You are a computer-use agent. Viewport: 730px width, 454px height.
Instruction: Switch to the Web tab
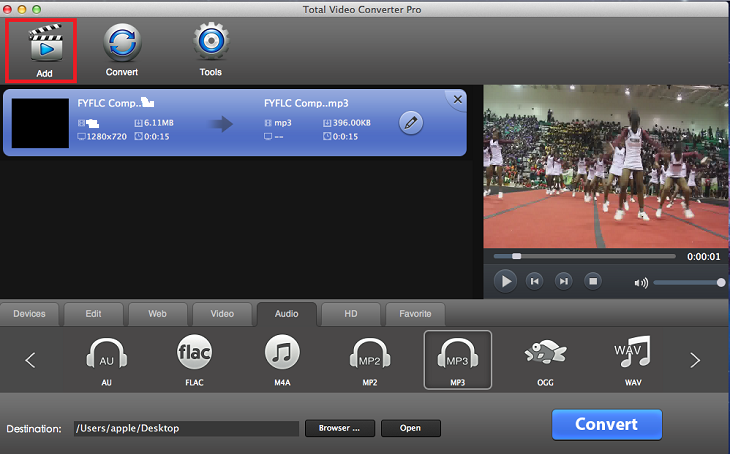[x=158, y=314]
